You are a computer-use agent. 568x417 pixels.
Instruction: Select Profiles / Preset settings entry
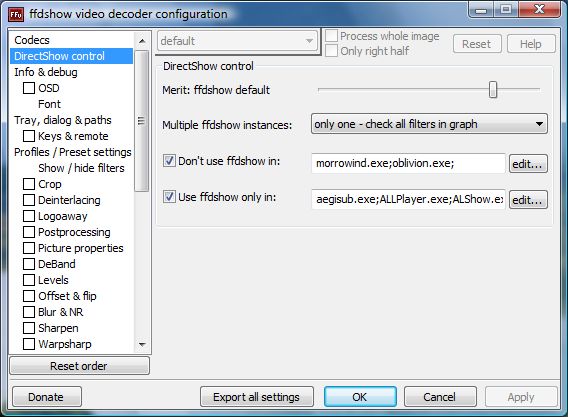[72, 152]
